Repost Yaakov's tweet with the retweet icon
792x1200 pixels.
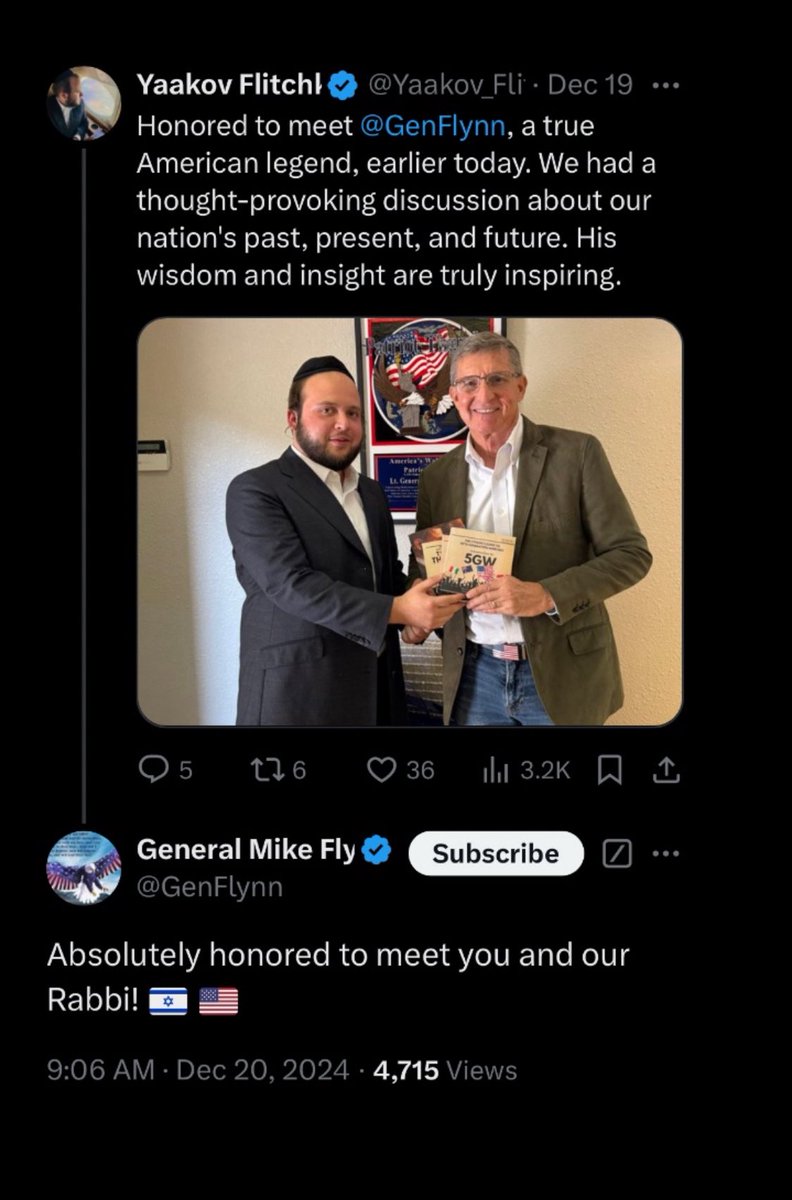click(265, 769)
